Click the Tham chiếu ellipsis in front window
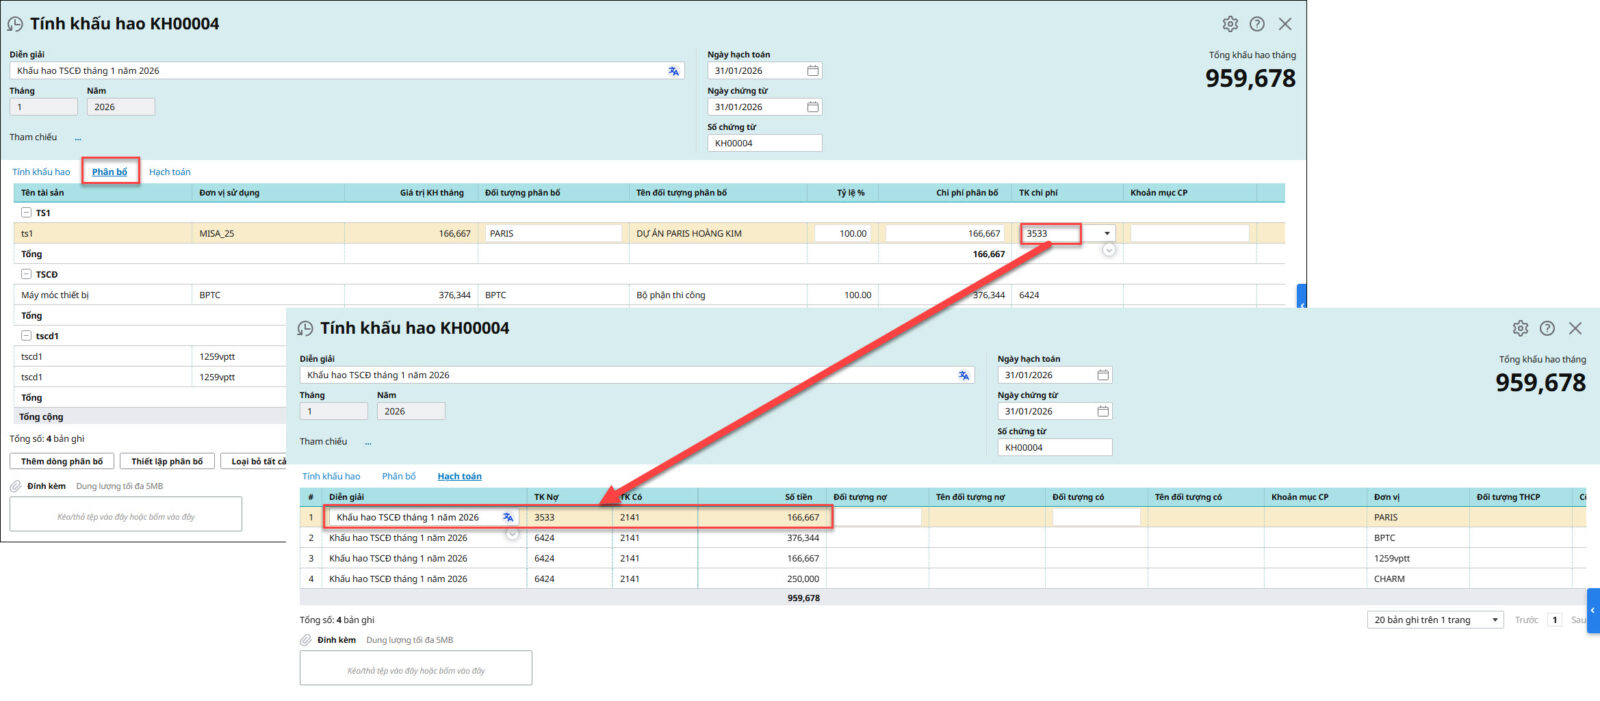 point(368,442)
